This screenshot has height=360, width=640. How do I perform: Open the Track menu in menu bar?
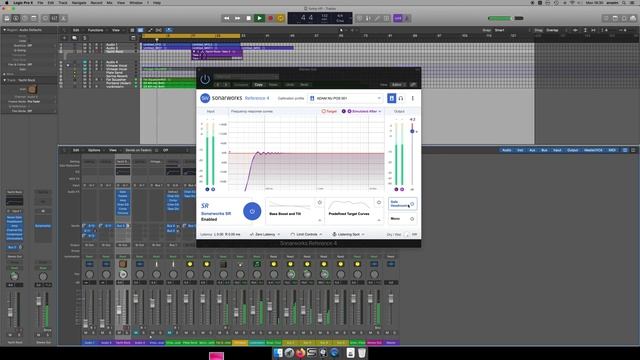pos(63,2)
